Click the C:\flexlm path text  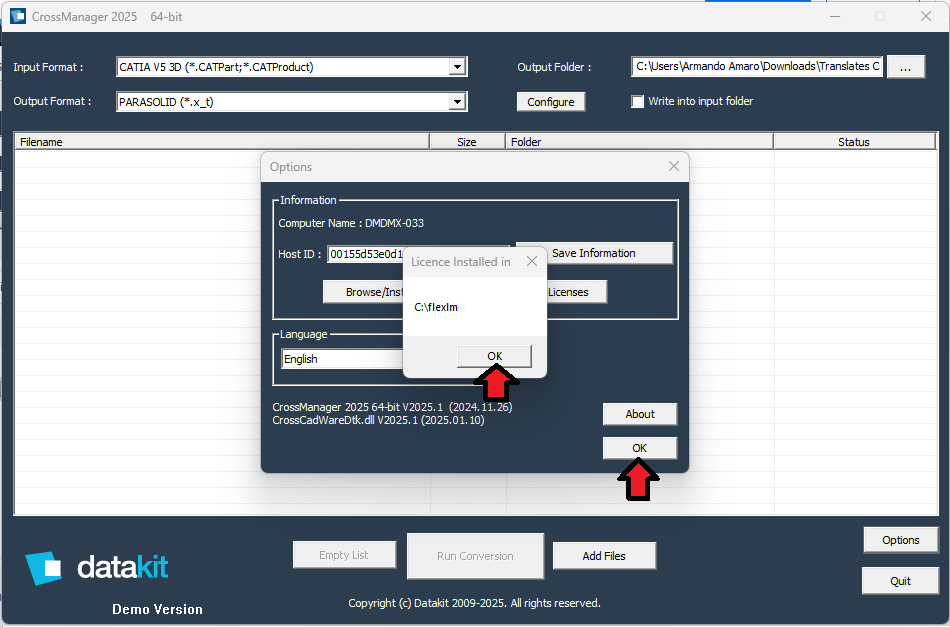(x=436, y=307)
